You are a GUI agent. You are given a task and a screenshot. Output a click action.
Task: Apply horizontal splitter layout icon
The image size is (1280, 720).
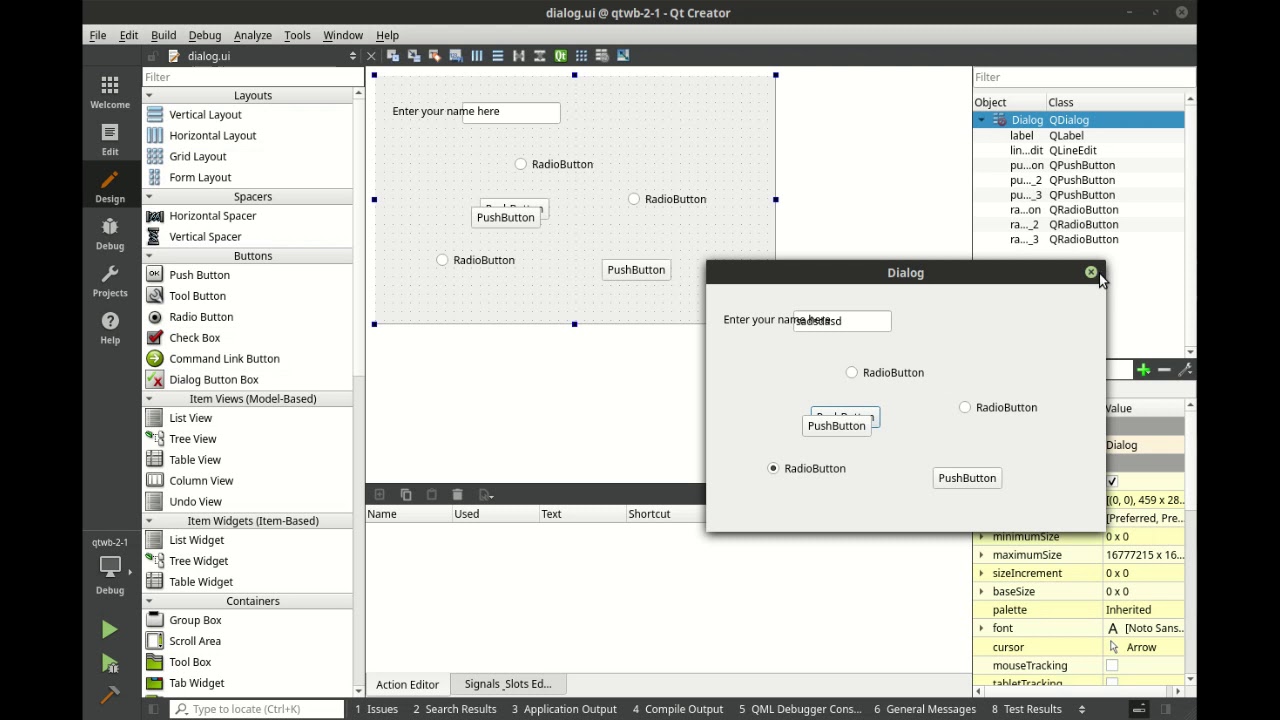[x=519, y=56]
